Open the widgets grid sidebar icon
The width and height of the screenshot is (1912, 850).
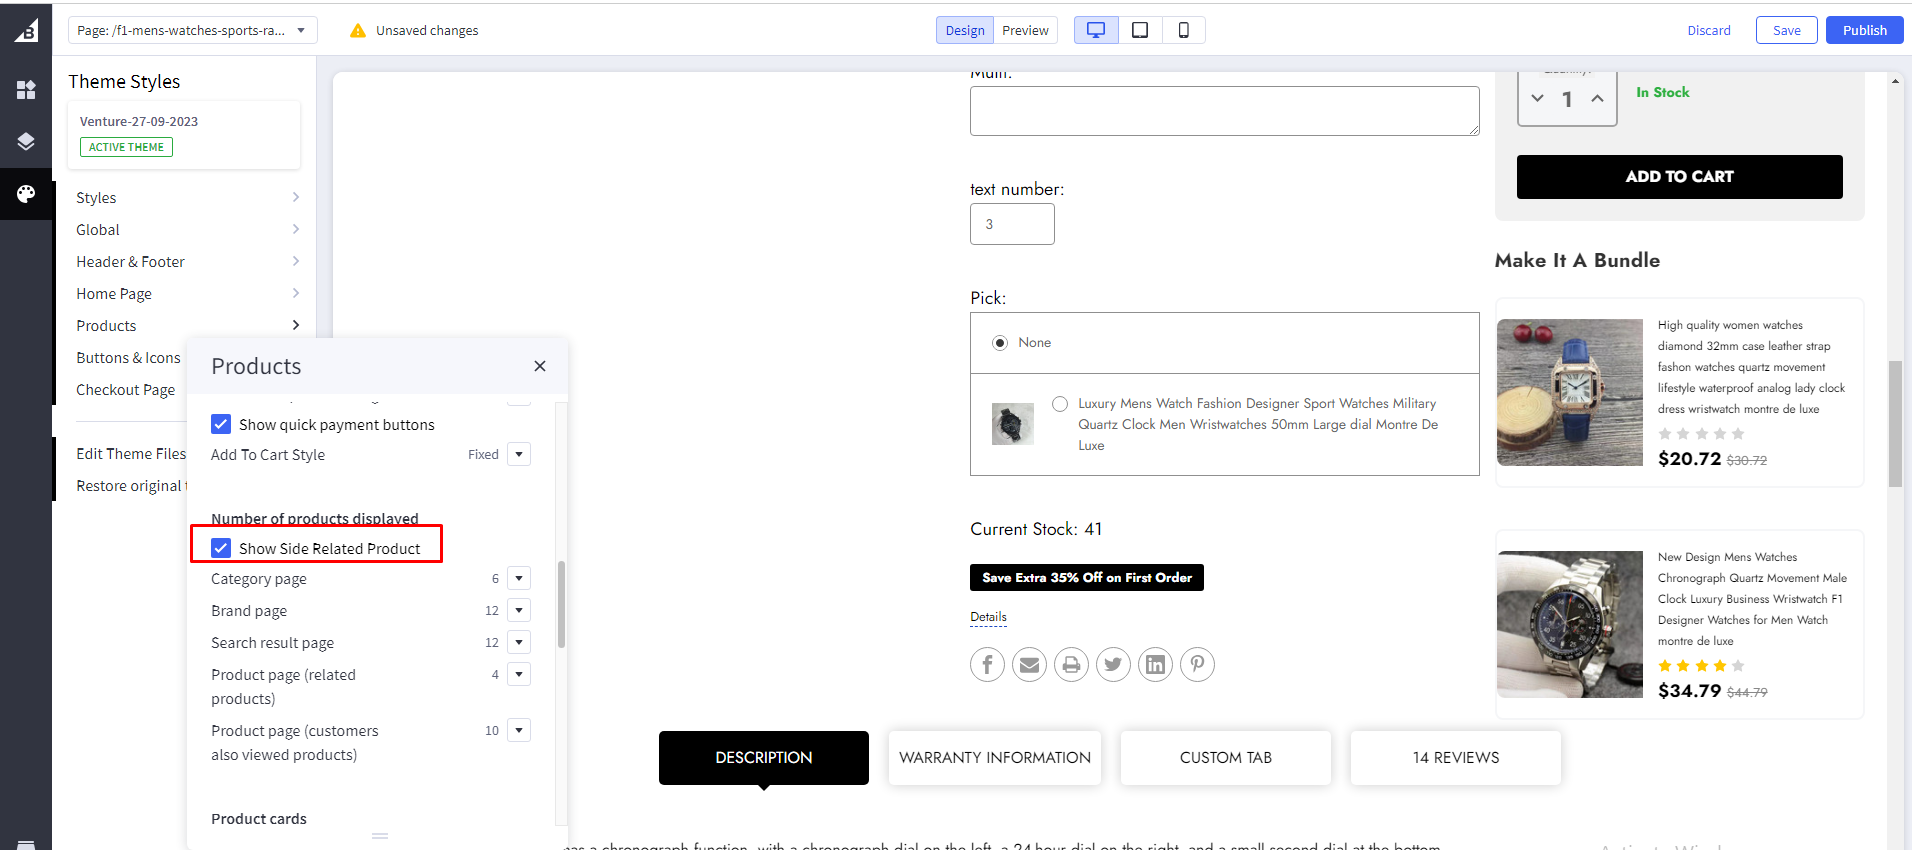click(26, 90)
